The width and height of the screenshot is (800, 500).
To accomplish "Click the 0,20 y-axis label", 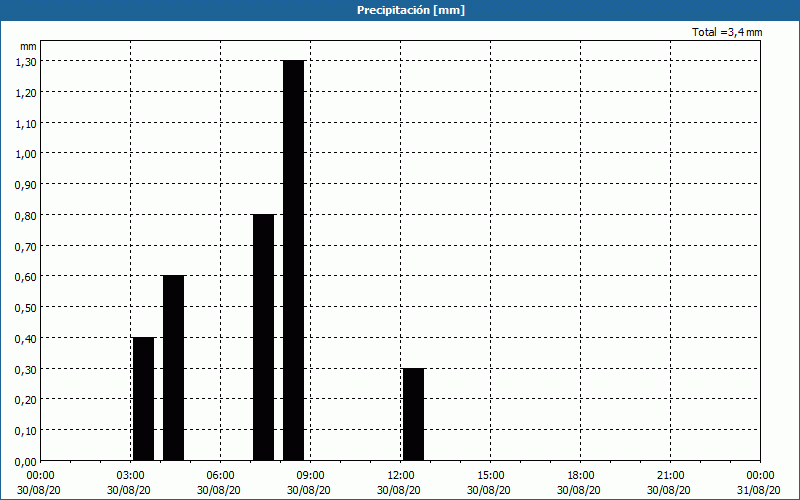I will click(x=26, y=400).
